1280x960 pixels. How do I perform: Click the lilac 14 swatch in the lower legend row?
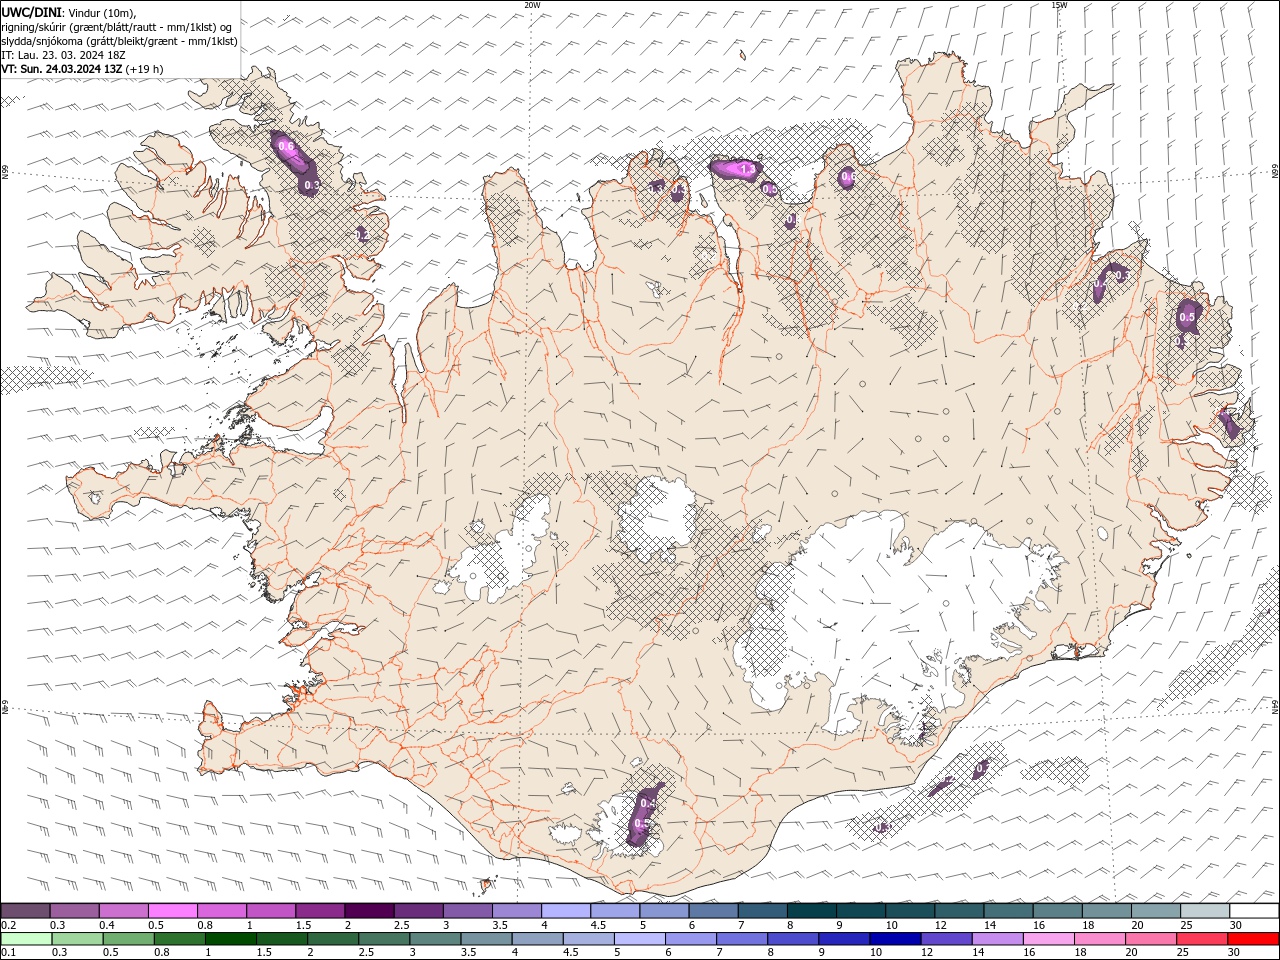pyautogui.click(x=997, y=939)
